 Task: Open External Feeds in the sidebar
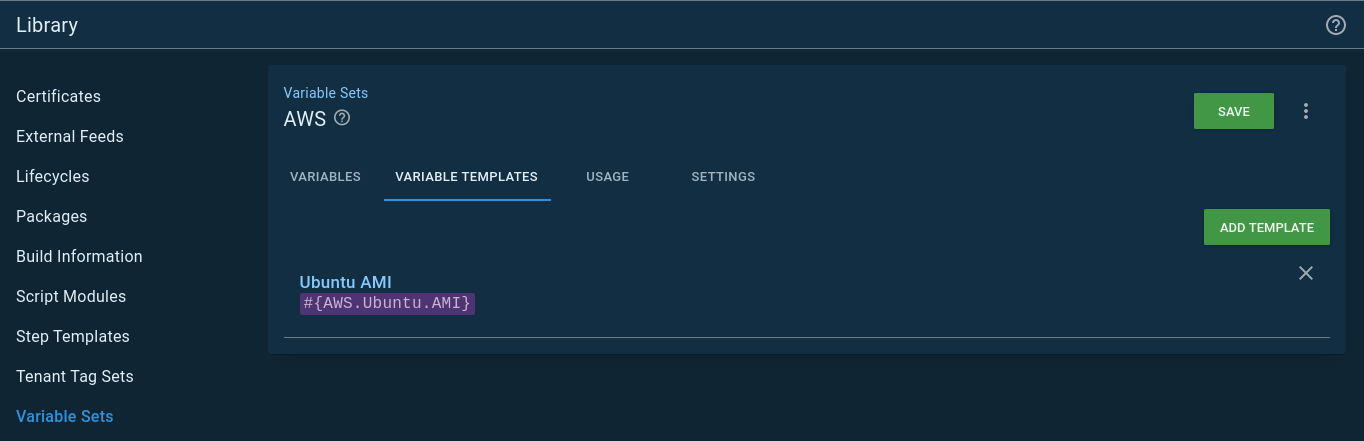tap(70, 137)
